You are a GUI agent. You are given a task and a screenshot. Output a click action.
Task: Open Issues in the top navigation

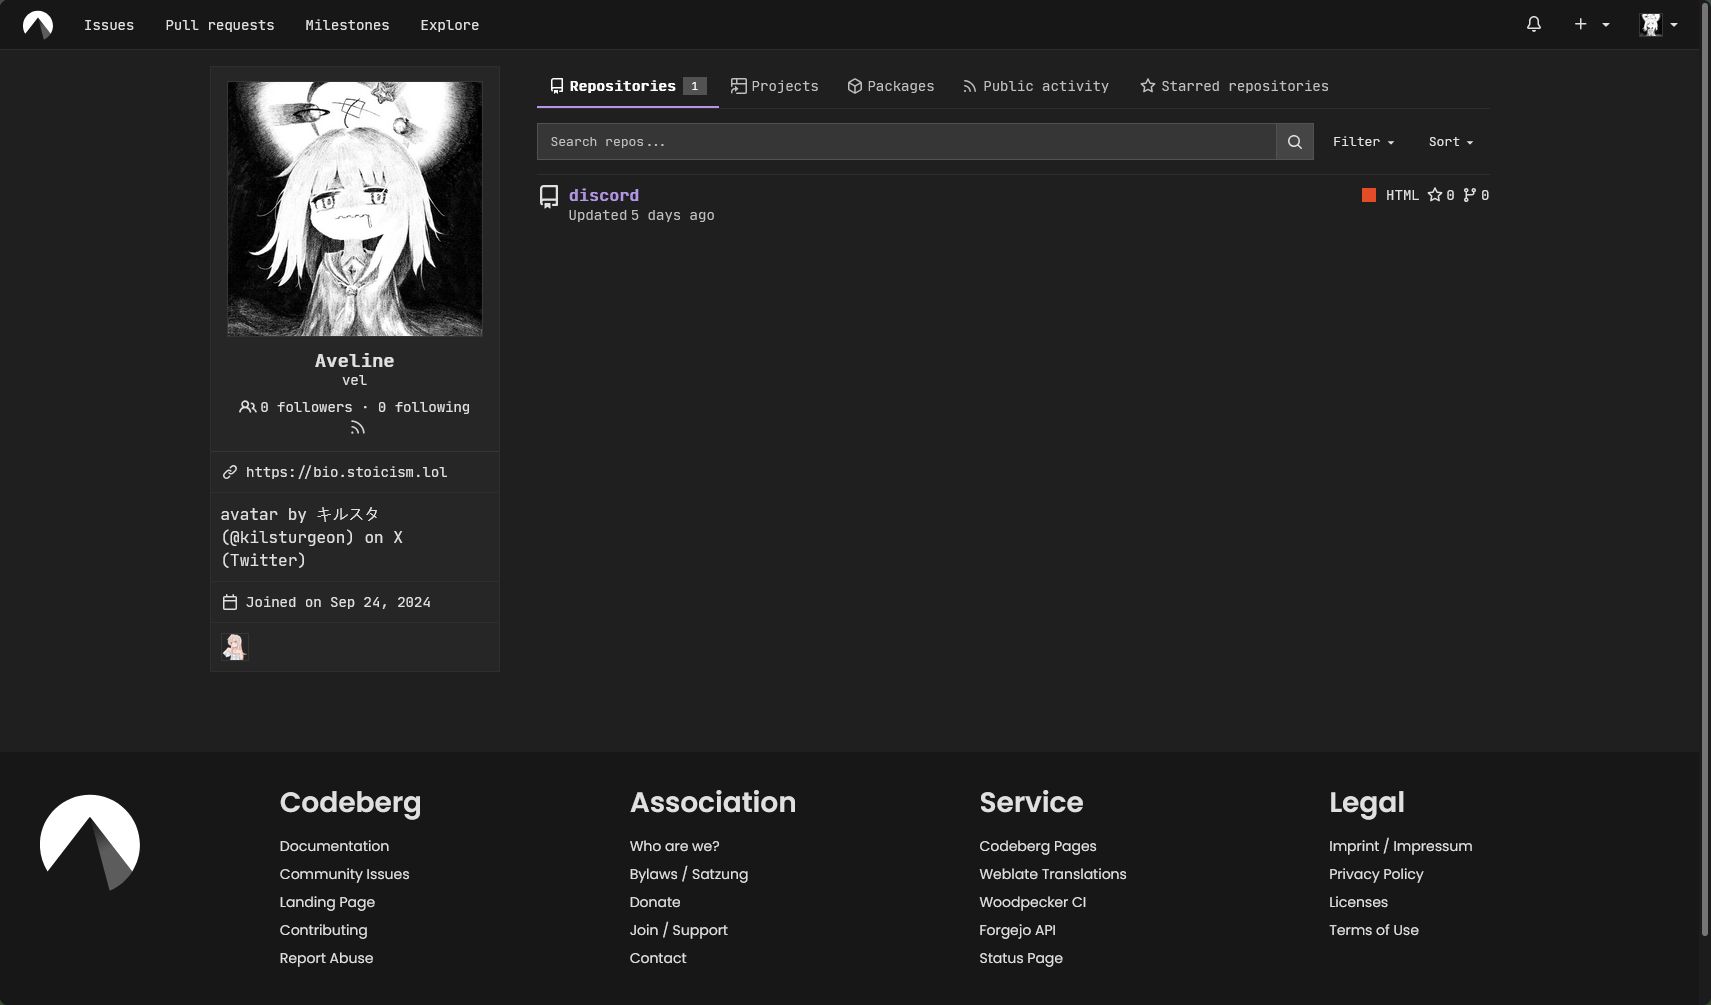109,25
